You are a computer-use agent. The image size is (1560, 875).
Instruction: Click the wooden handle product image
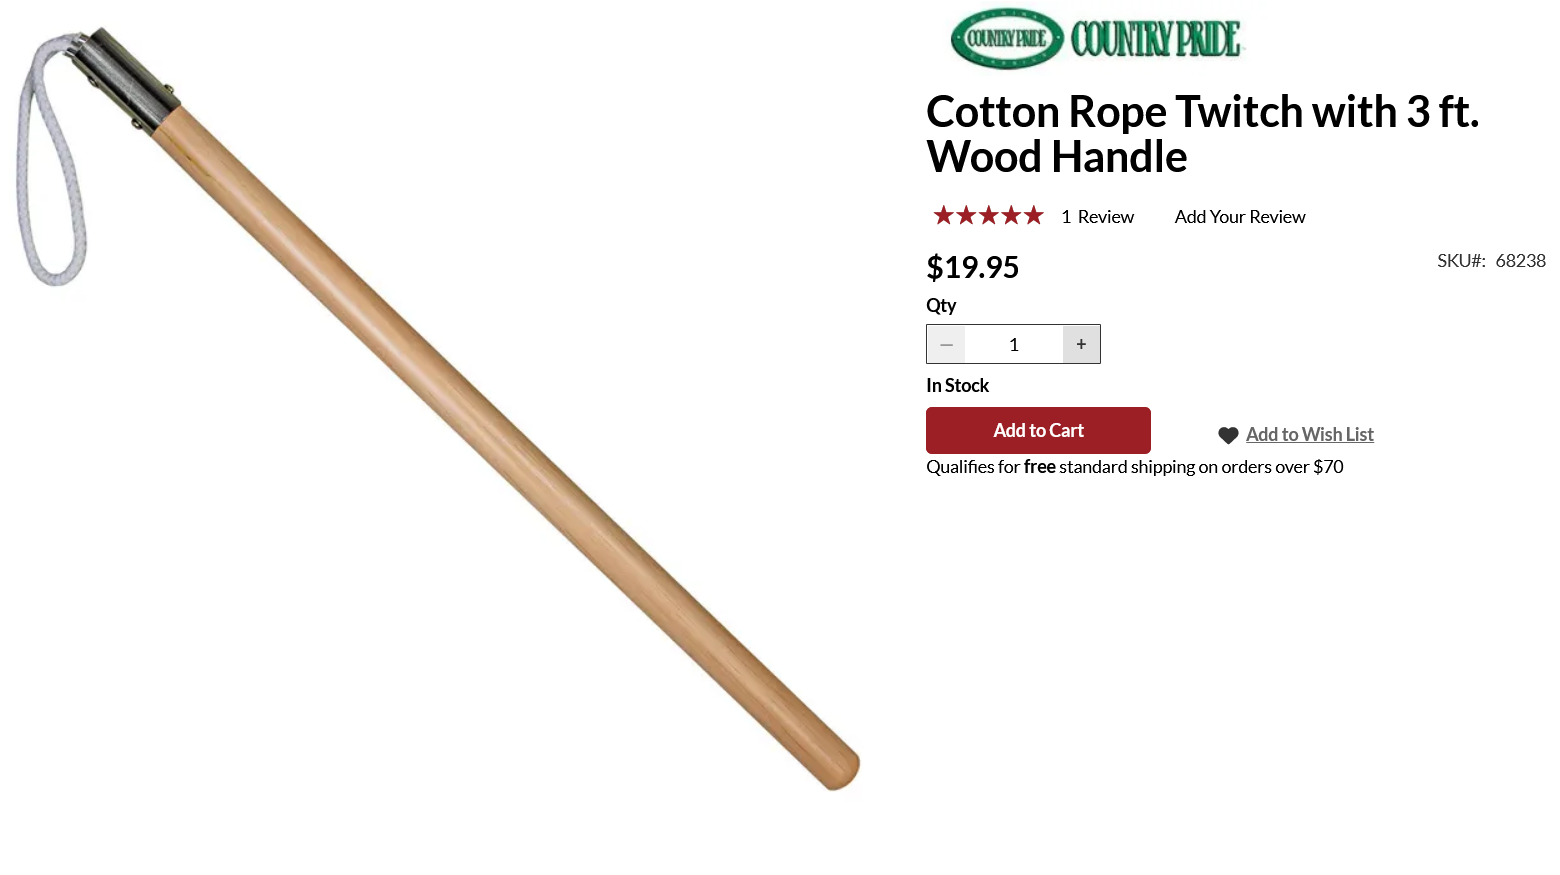pos(500,440)
